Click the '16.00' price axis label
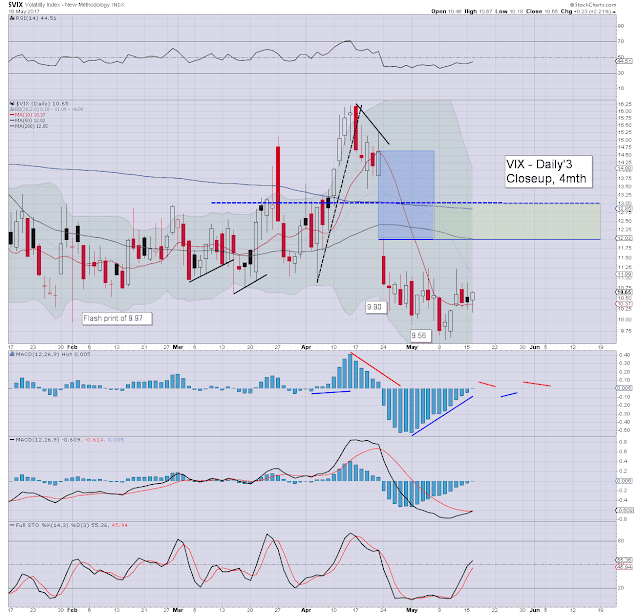This screenshot has height=614, width=640. pyautogui.click(x=625, y=111)
